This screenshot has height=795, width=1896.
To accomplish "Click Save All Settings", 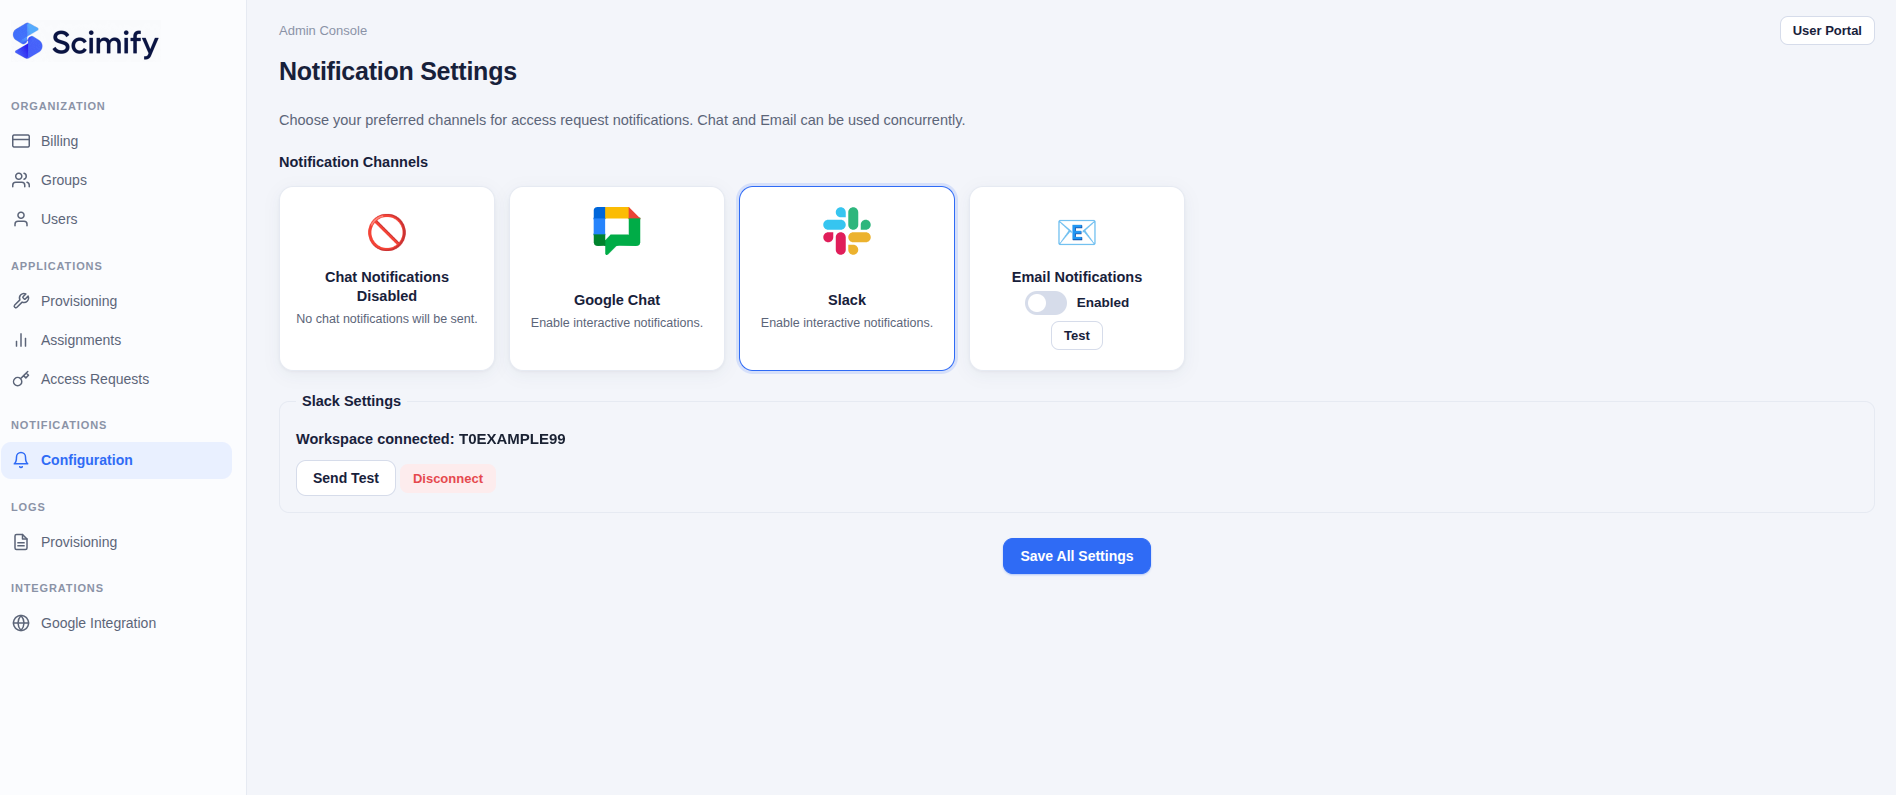I will tap(1077, 556).
